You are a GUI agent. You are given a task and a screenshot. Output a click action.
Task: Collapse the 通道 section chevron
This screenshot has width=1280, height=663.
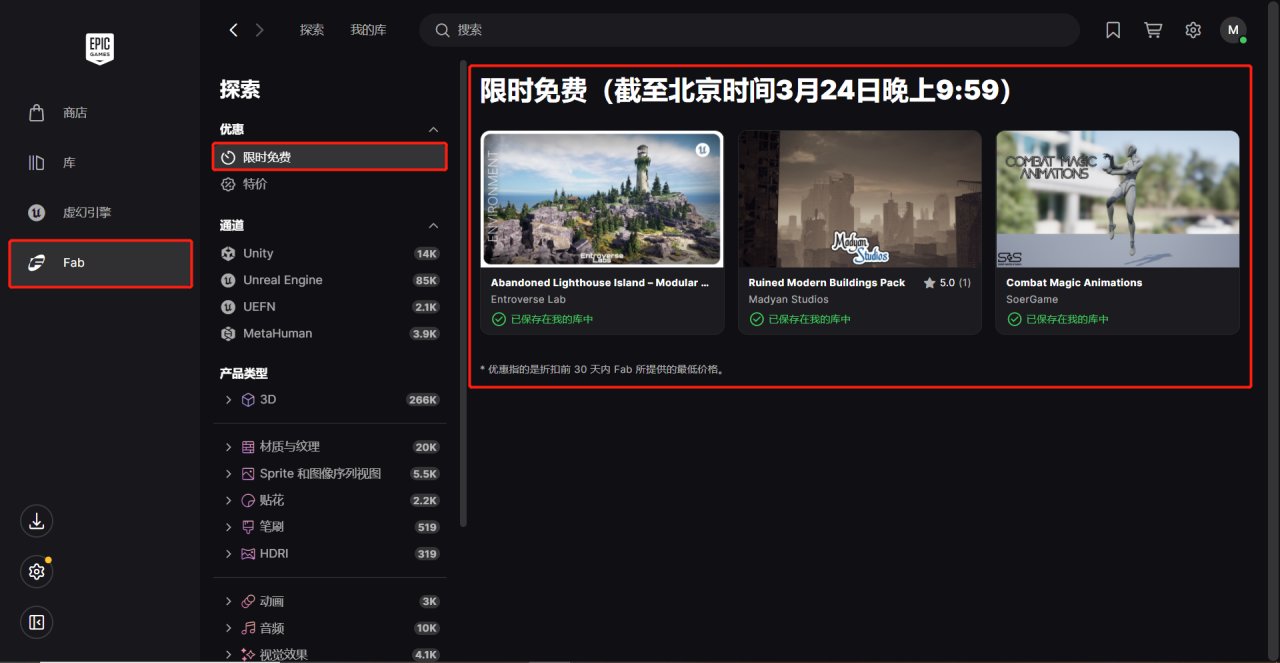[x=433, y=225]
